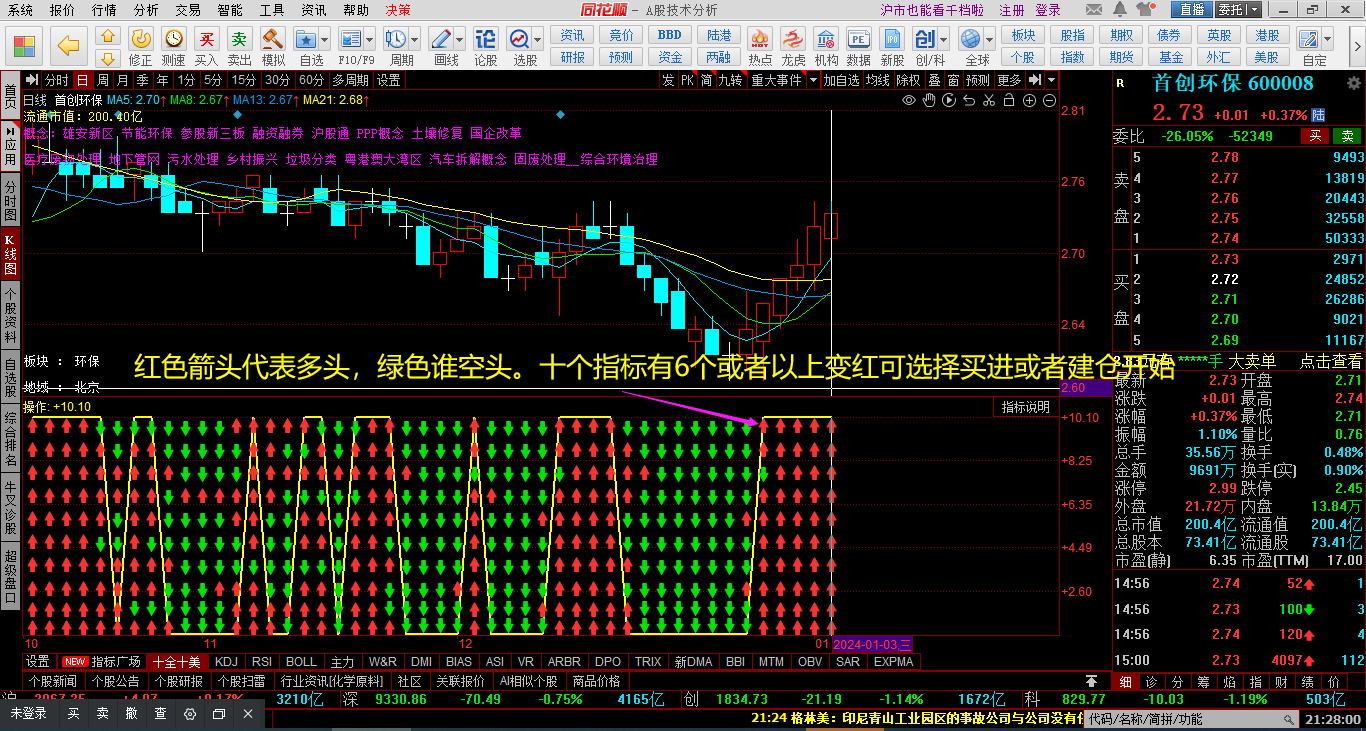Toggle the 预测 option in chart top bar

pos(978,80)
